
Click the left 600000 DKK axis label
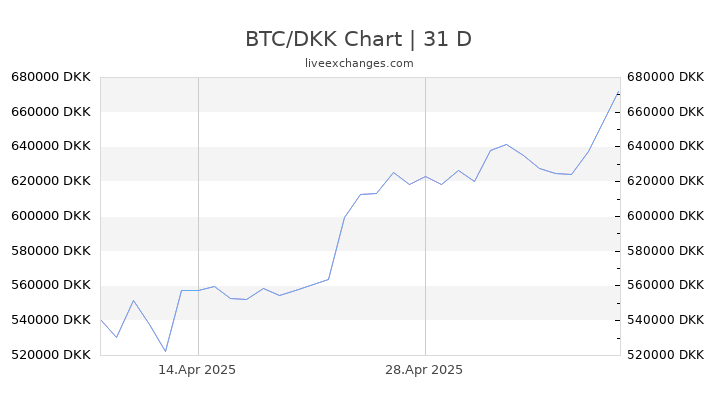[x=51, y=216]
